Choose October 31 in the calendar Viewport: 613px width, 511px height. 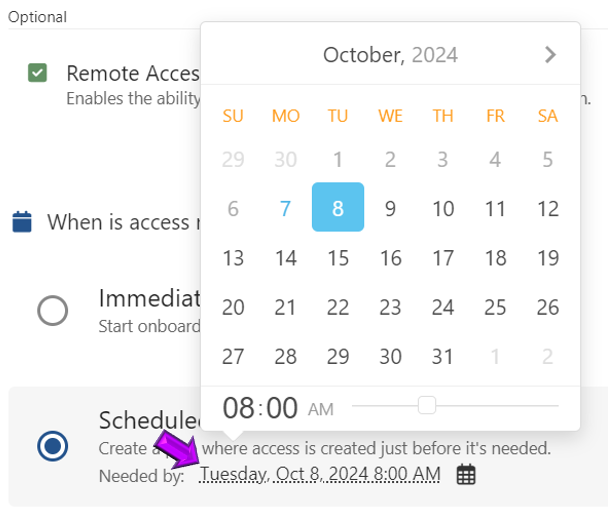(443, 356)
